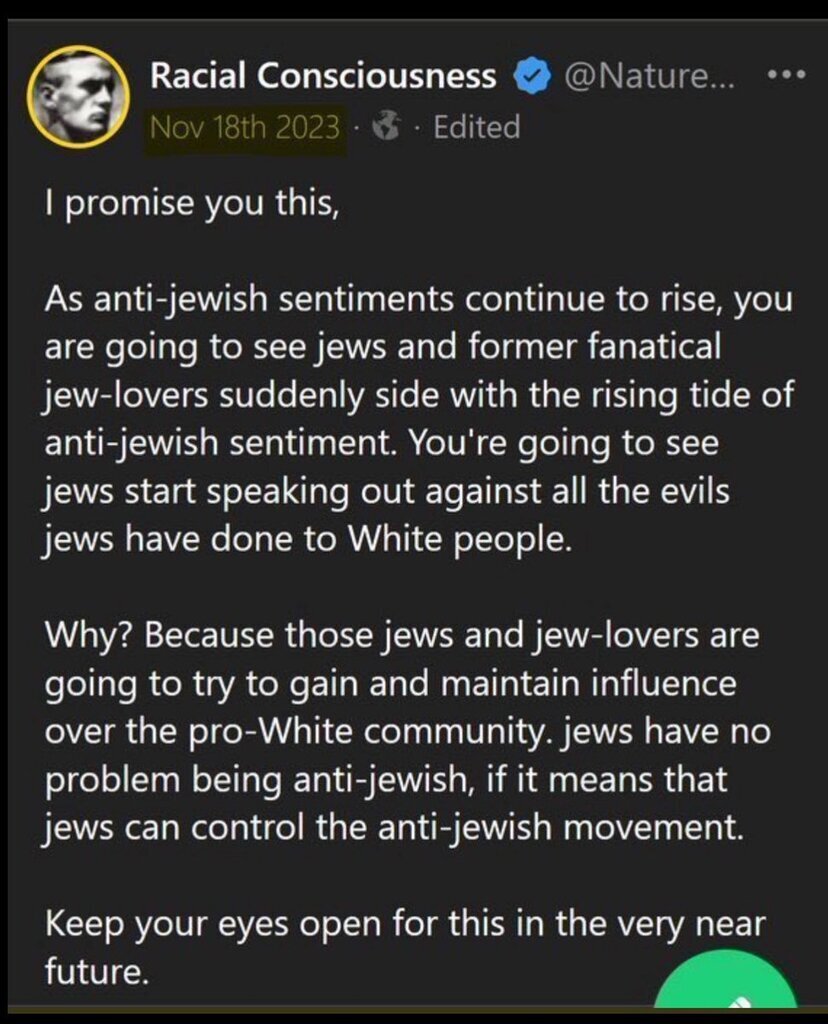Open the "Nov 18th 2023" timestamp link
The image size is (828, 1024).
(244, 128)
